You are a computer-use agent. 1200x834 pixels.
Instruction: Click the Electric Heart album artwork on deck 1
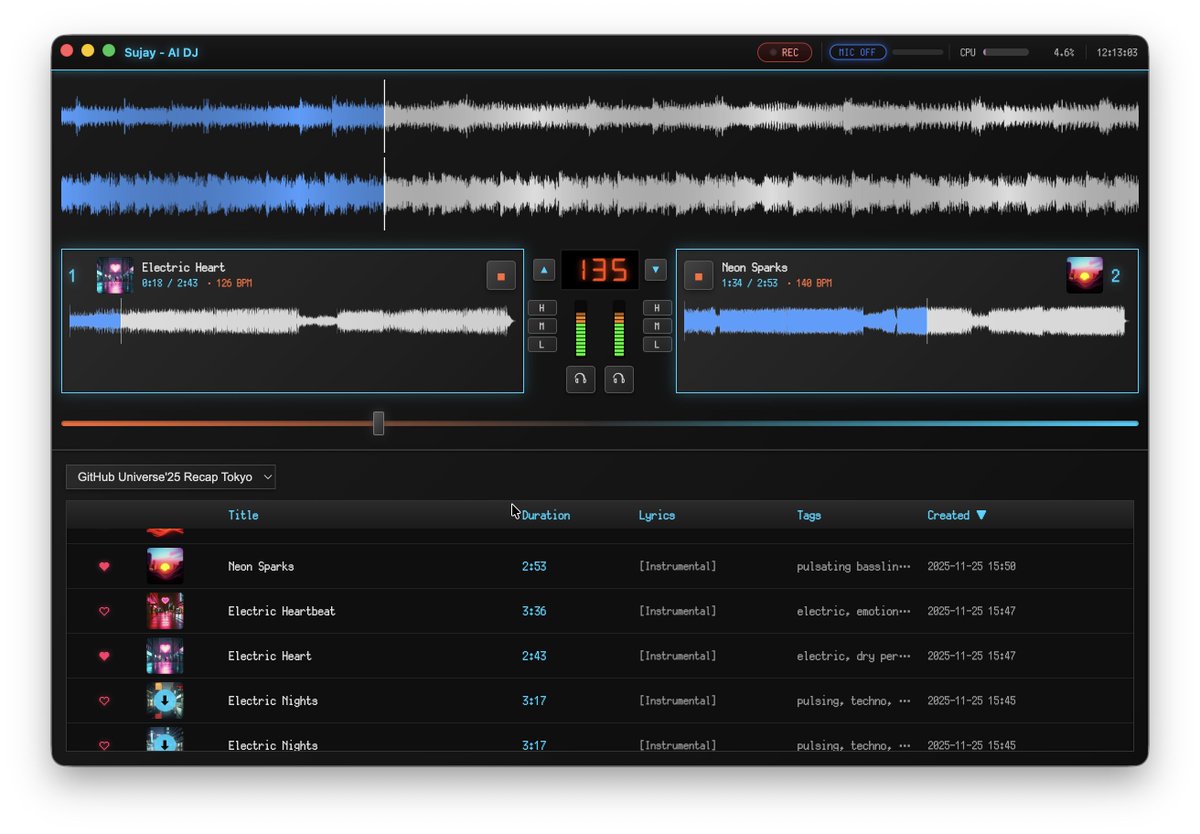114,275
